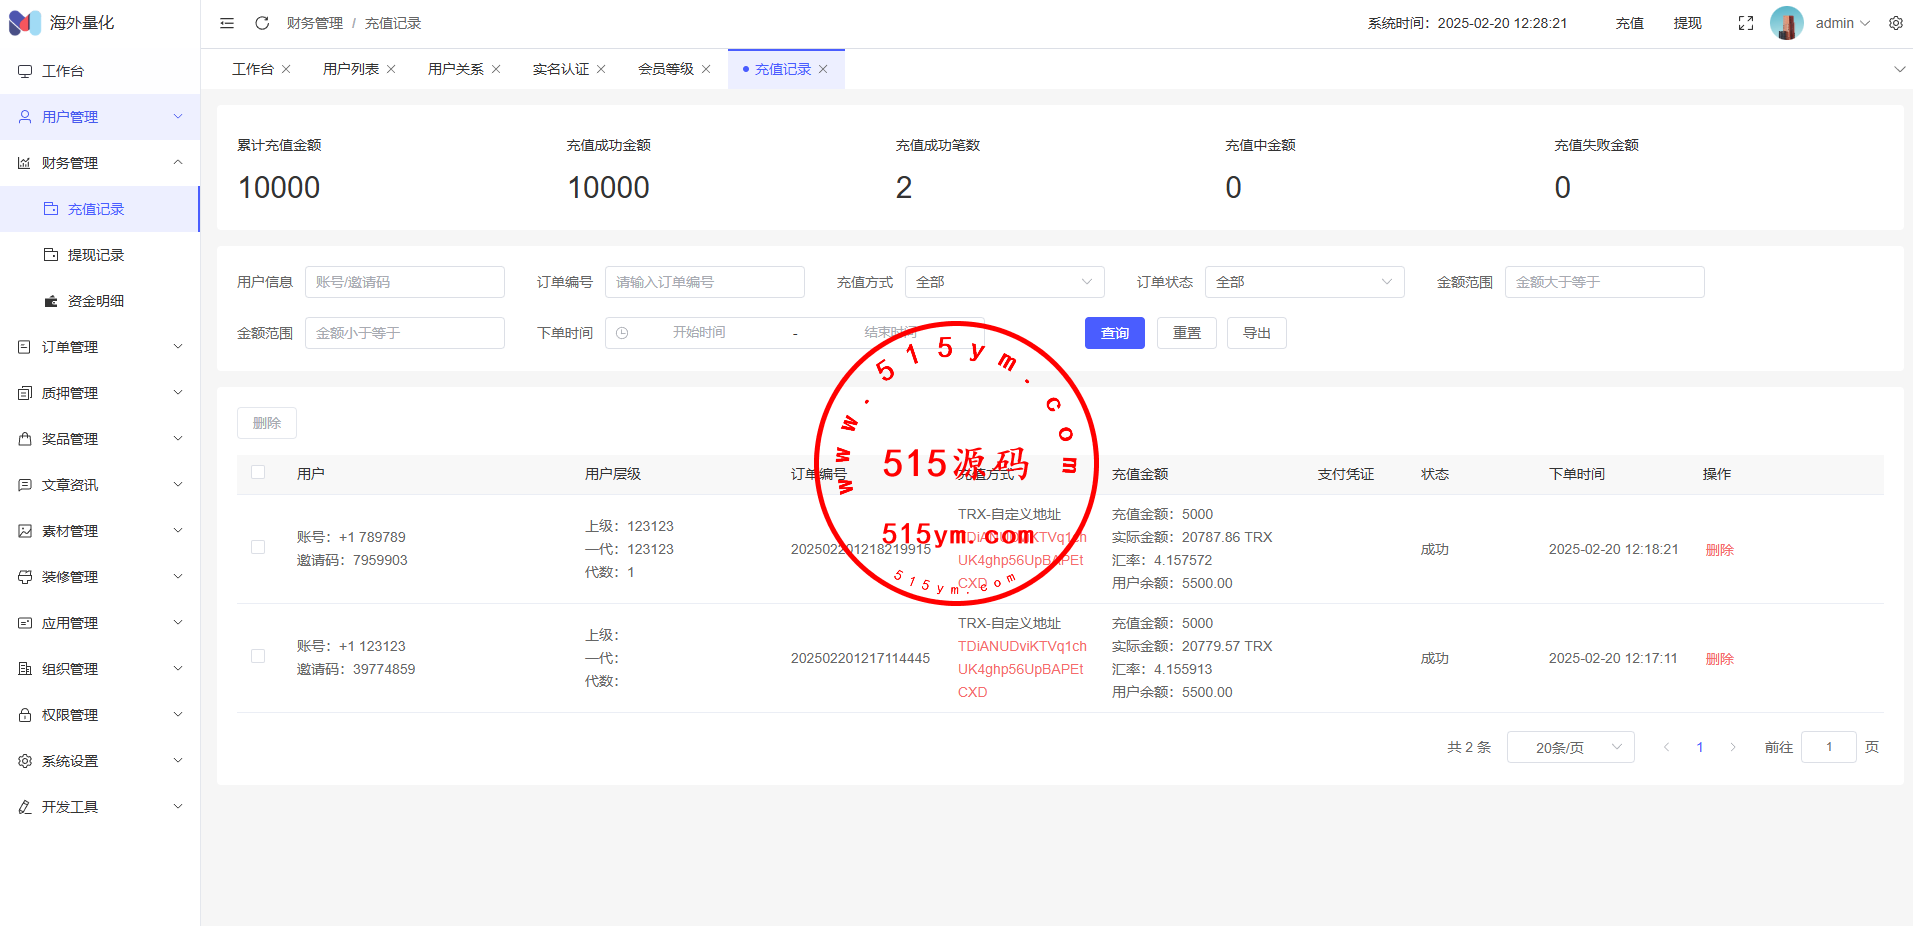Click the admin avatar picture
This screenshot has height=926, width=1913.
coord(1786,23)
